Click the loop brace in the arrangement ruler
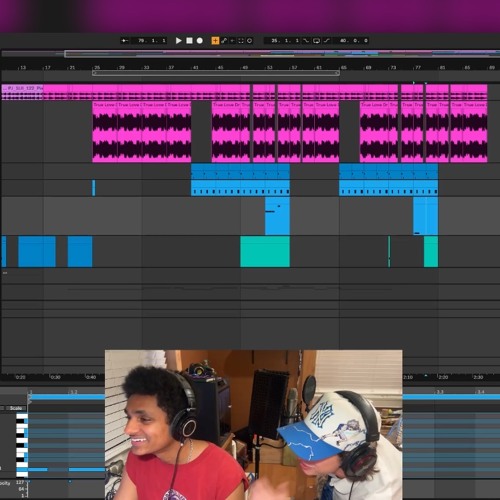The image size is (500, 500). pyautogui.click(x=216, y=73)
